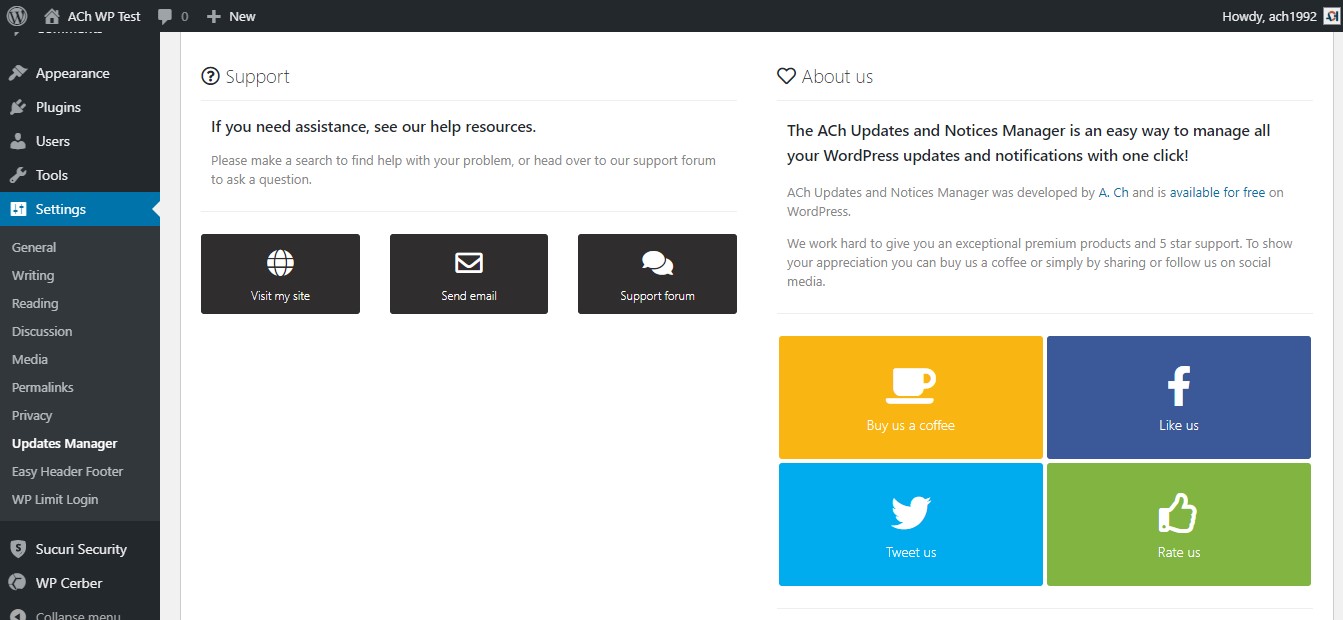Click the Twitter Tweet us bird icon
The image size is (1343, 620).
[x=910, y=512]
